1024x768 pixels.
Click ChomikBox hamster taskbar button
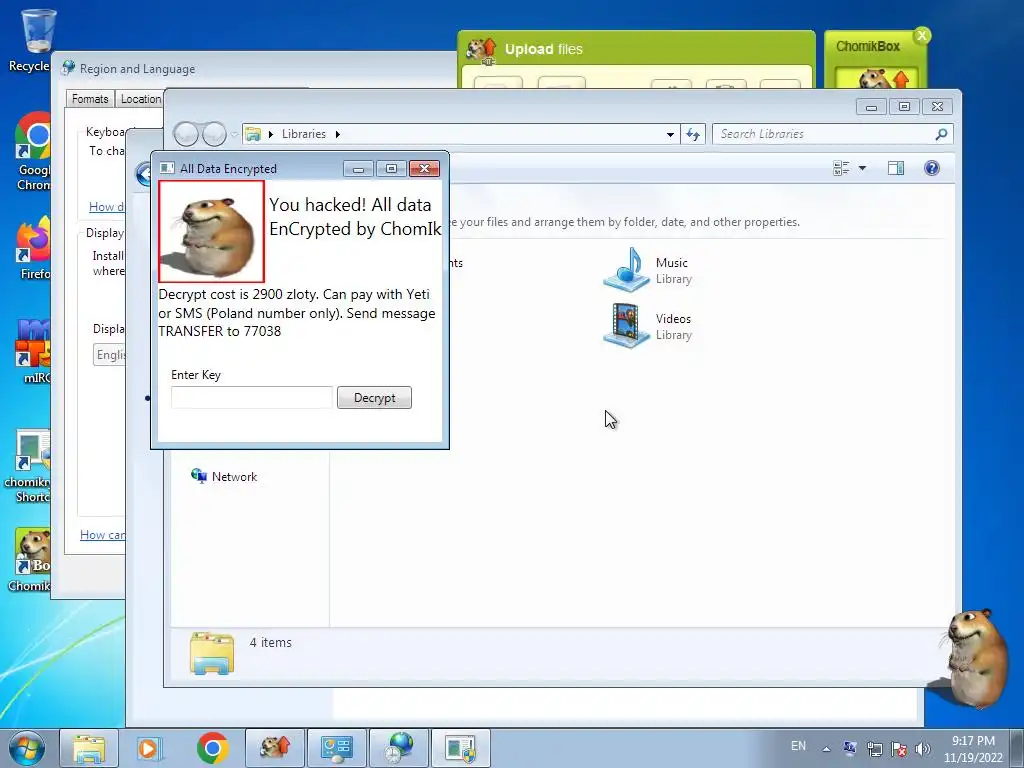(x=275, y=748)
